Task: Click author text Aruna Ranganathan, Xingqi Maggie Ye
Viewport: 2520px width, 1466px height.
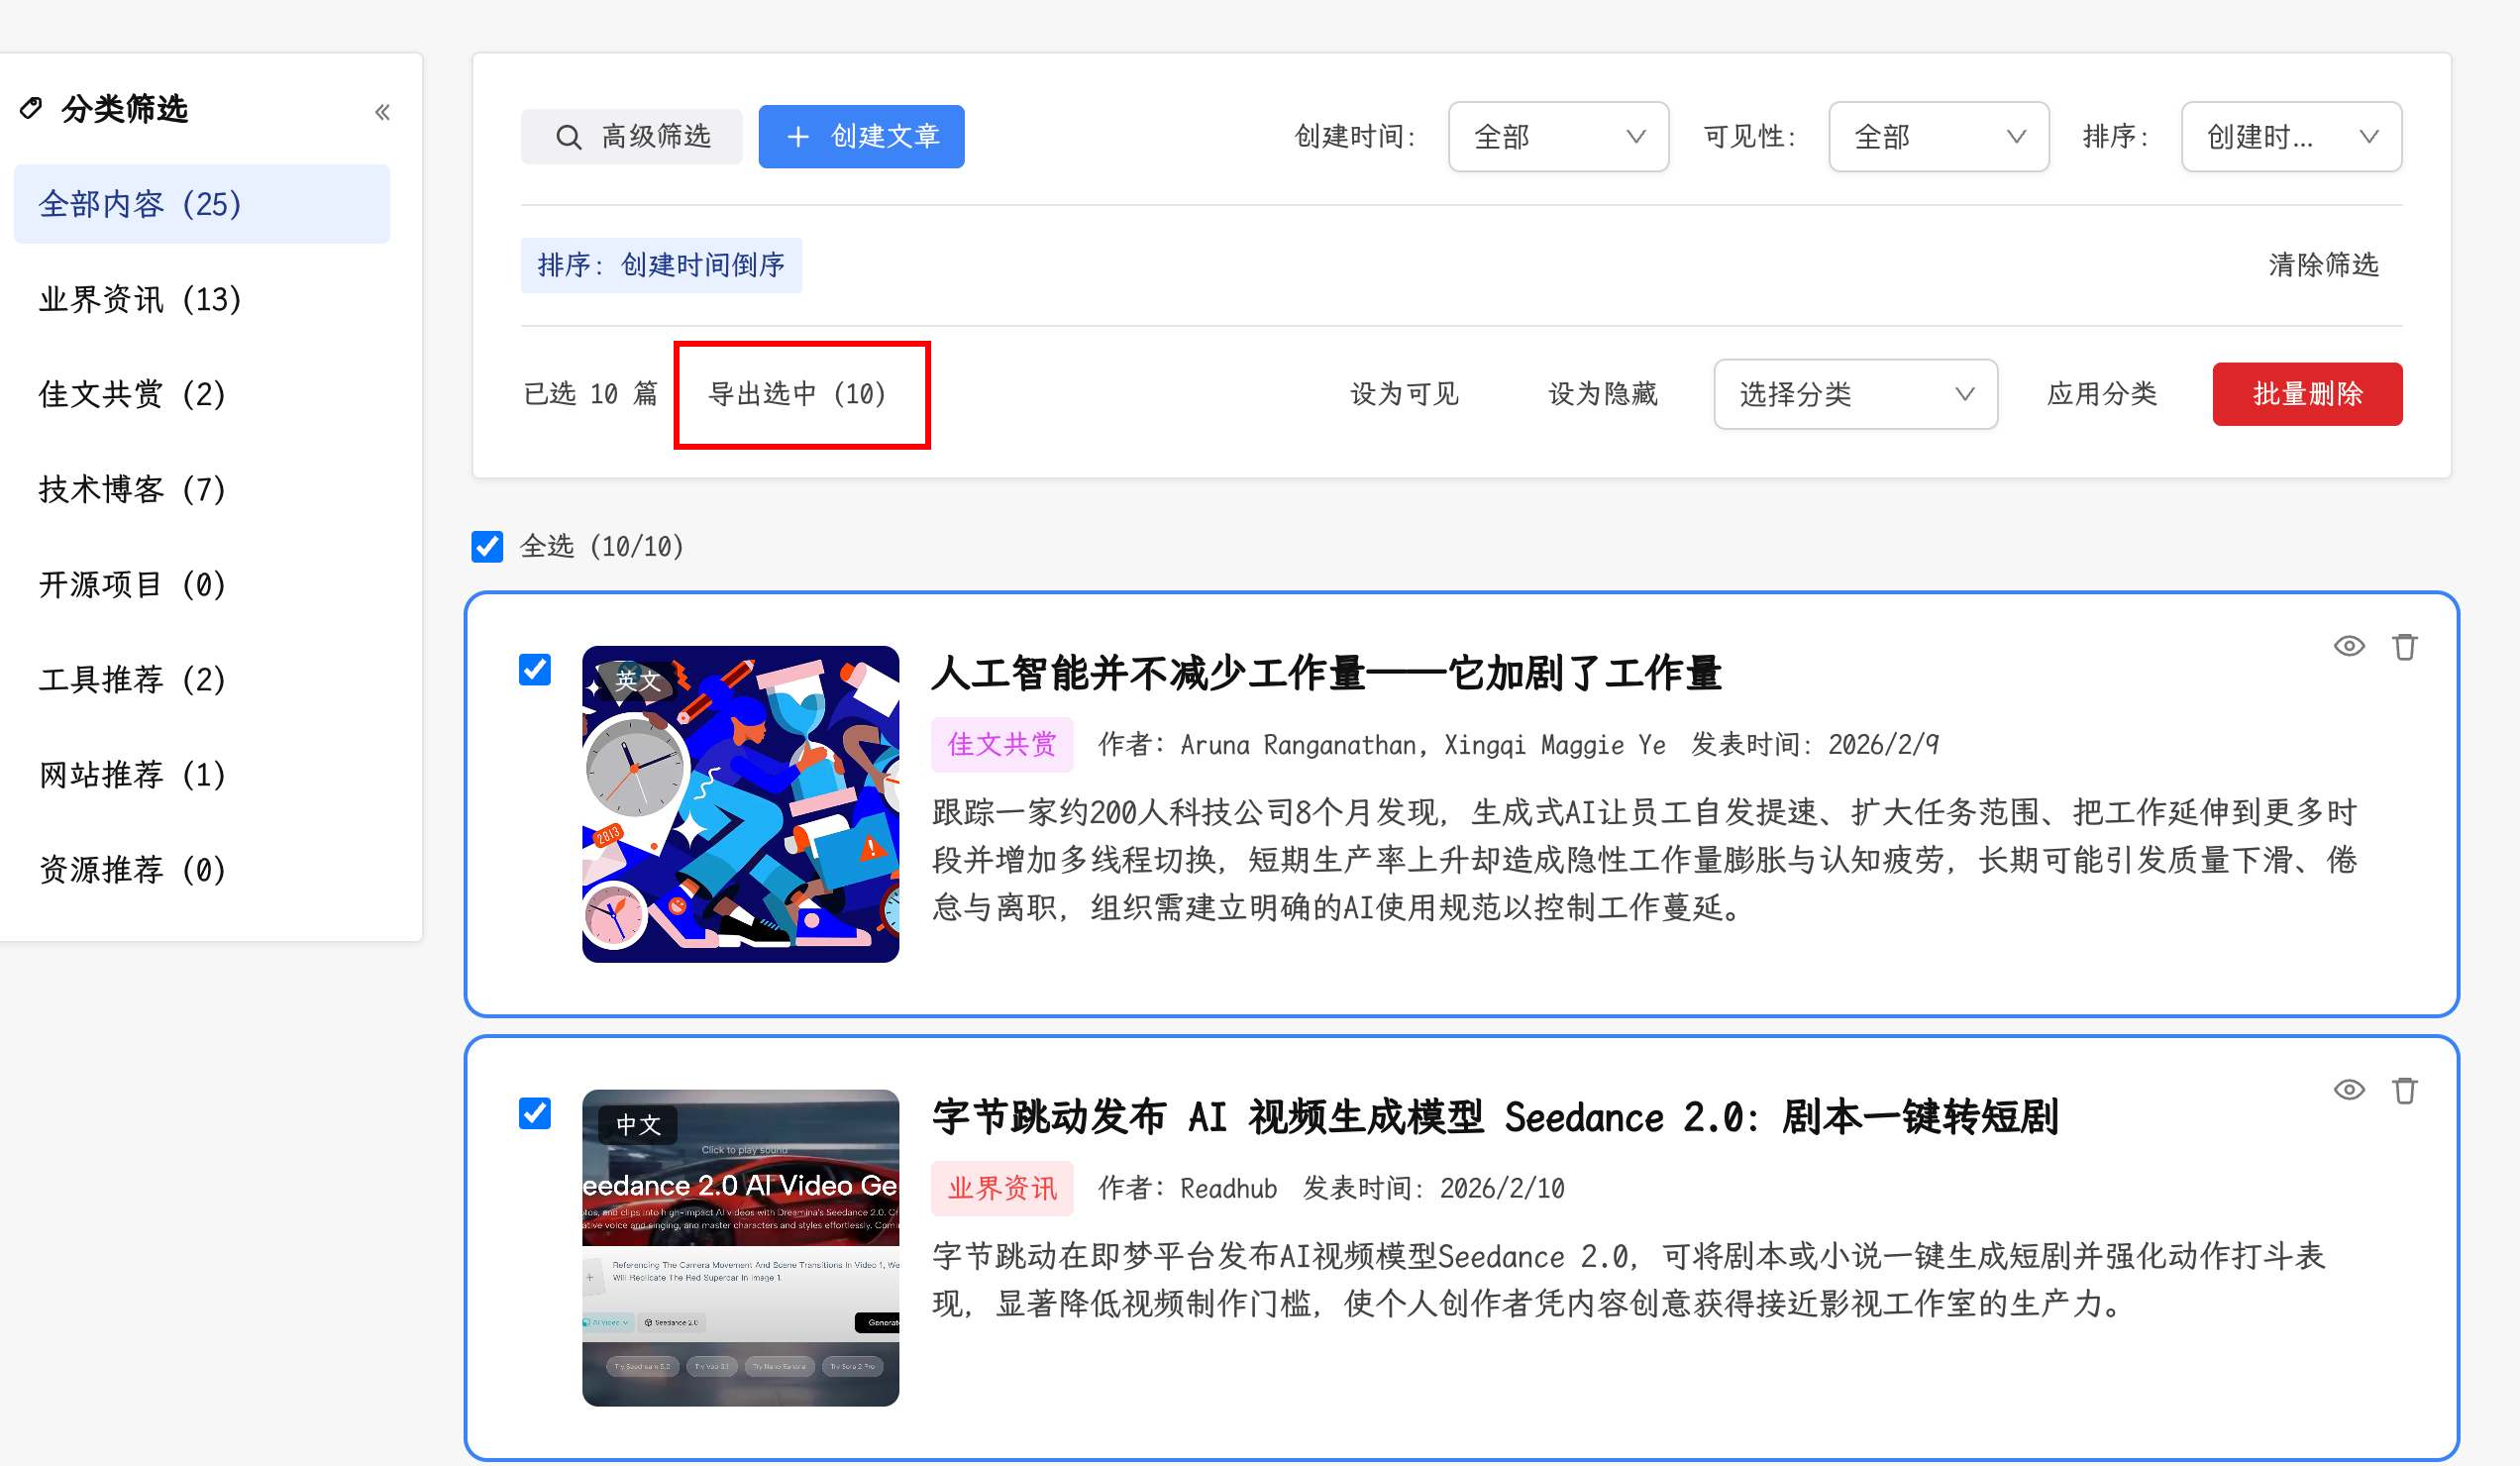Action: click(1423, 745)
